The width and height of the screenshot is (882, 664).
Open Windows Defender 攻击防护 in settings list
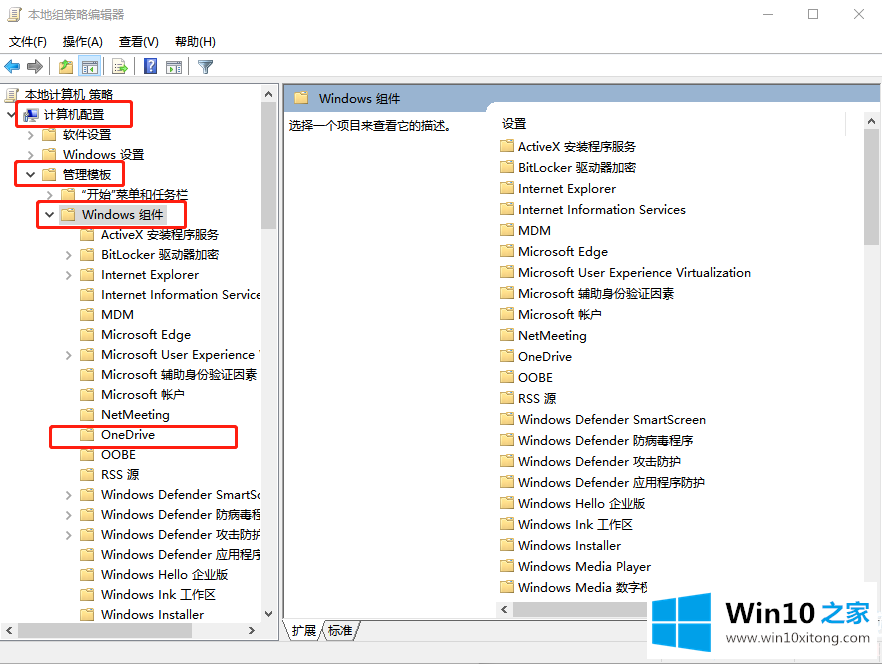click(x=599, y=462)
